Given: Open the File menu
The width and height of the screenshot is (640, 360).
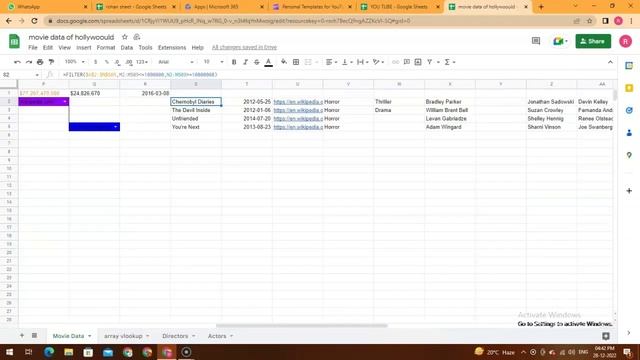Looking at the screenshot, I should click(33, 47).
